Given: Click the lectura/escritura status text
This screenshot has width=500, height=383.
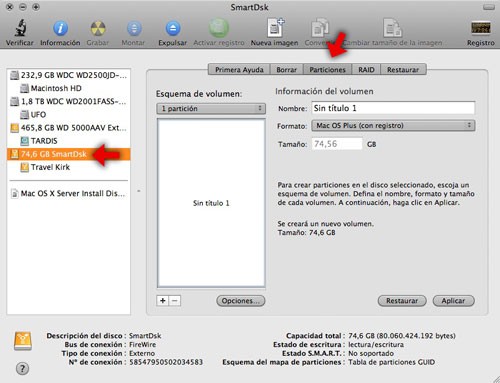Looking at the screenshot, I should pyautogui.click(x=376, y=345).
